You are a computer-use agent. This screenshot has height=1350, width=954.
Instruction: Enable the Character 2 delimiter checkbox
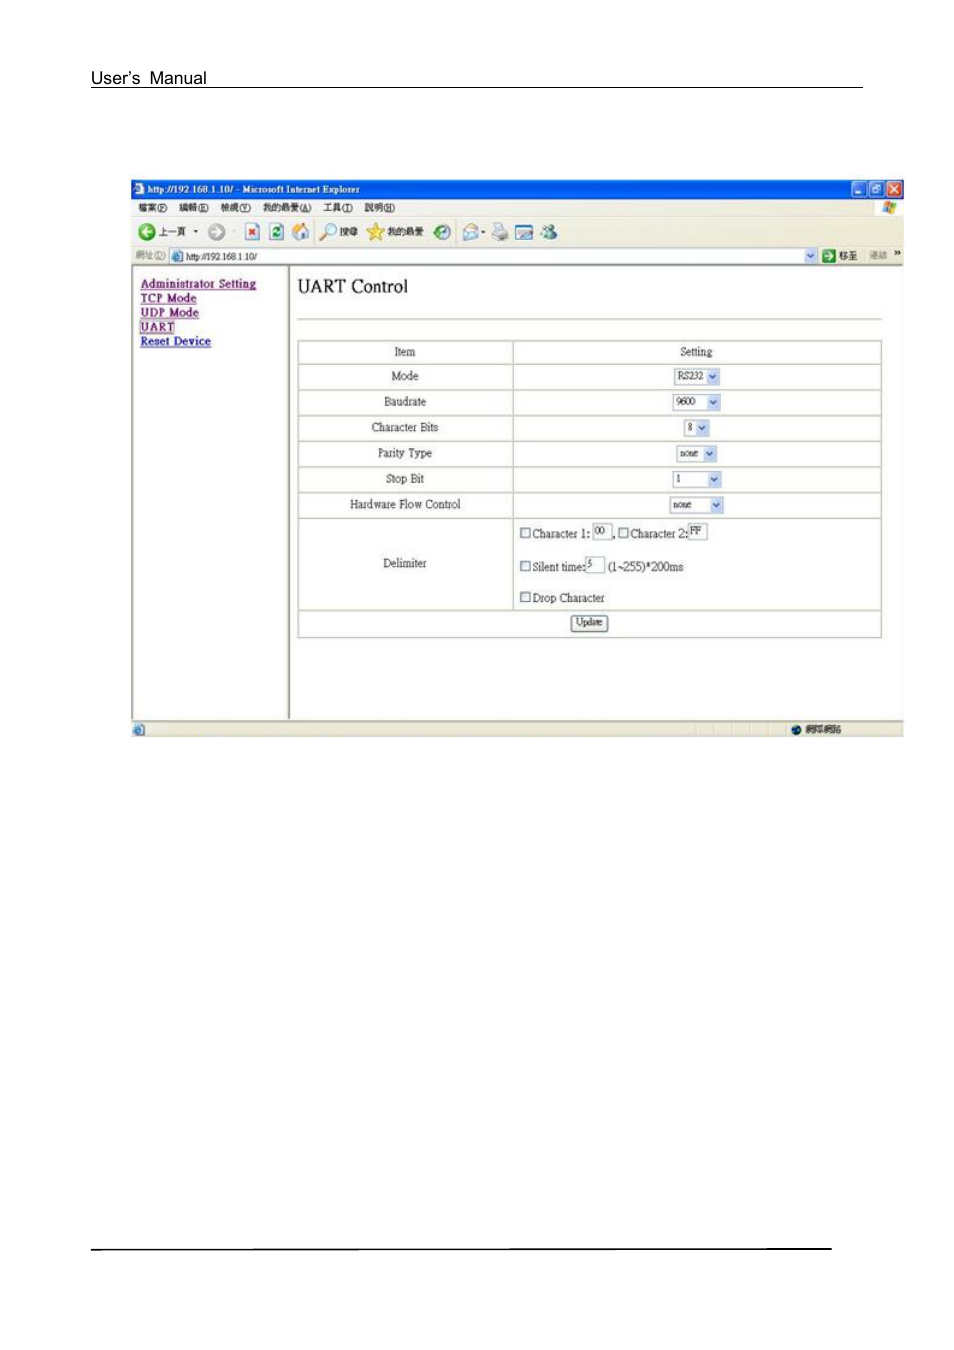point(623,533)
